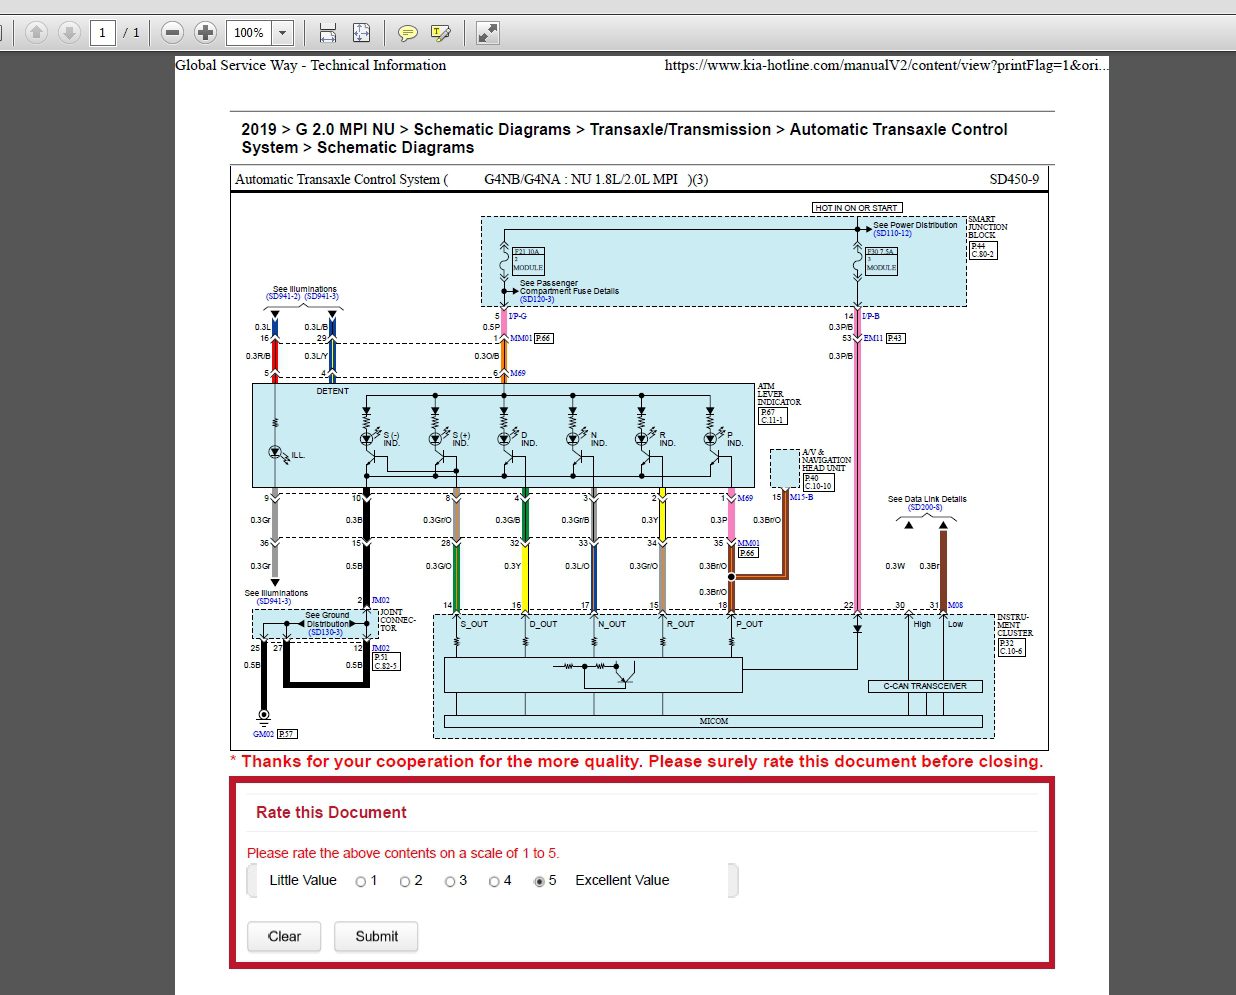1236x995 pixels.
Task: Click the 'D_OUT' pin label
Action: 543,624
